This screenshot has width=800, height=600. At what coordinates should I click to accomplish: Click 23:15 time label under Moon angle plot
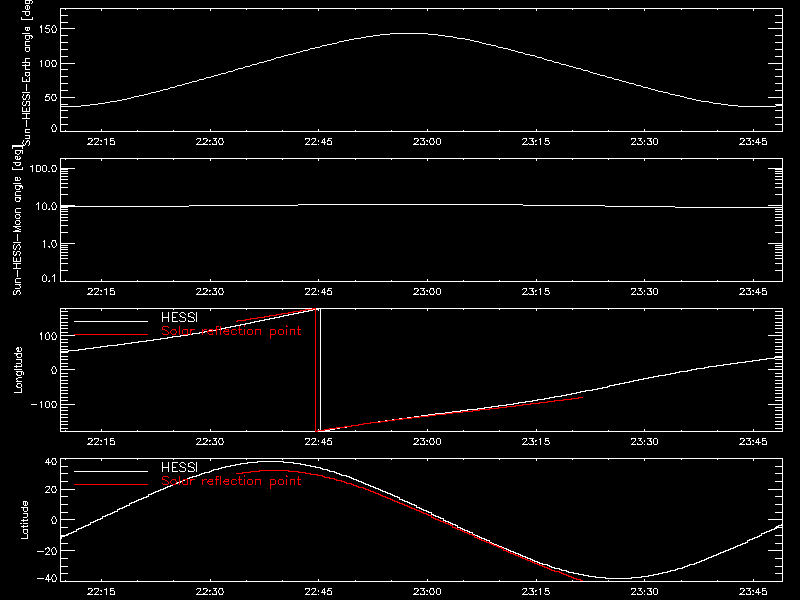(536, 292)
